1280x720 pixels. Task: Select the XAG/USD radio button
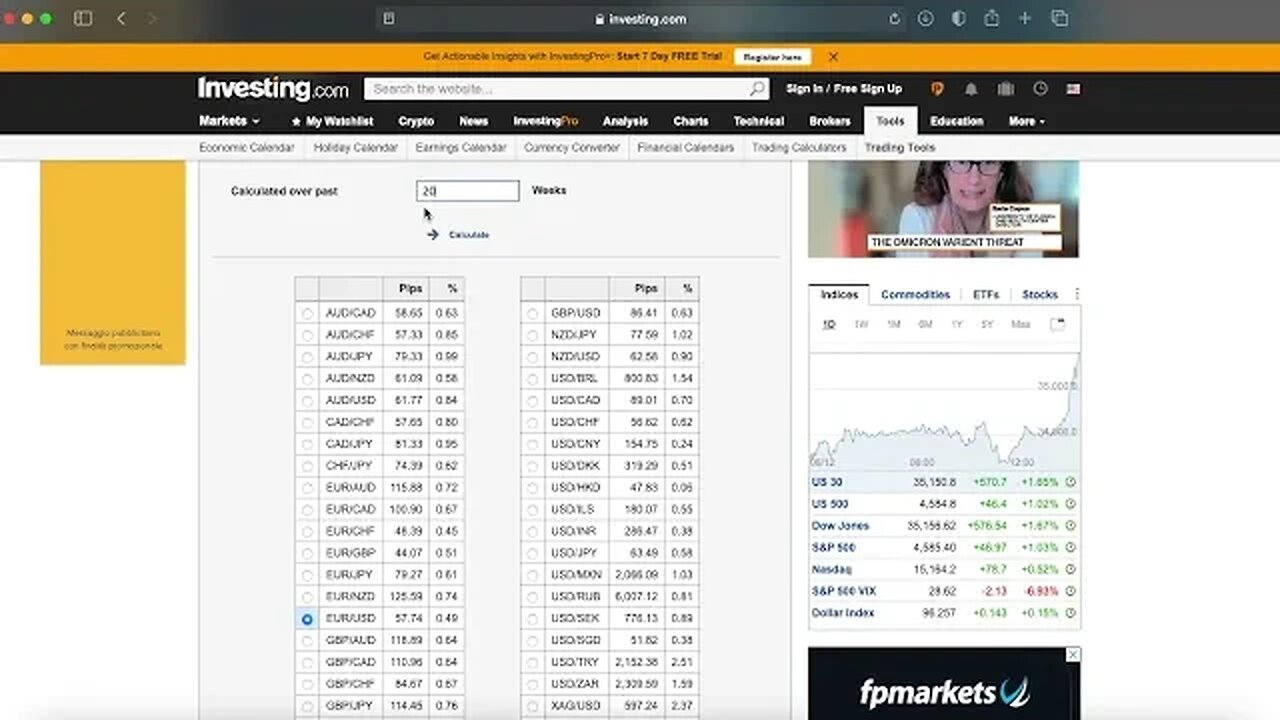click(532, 706)
